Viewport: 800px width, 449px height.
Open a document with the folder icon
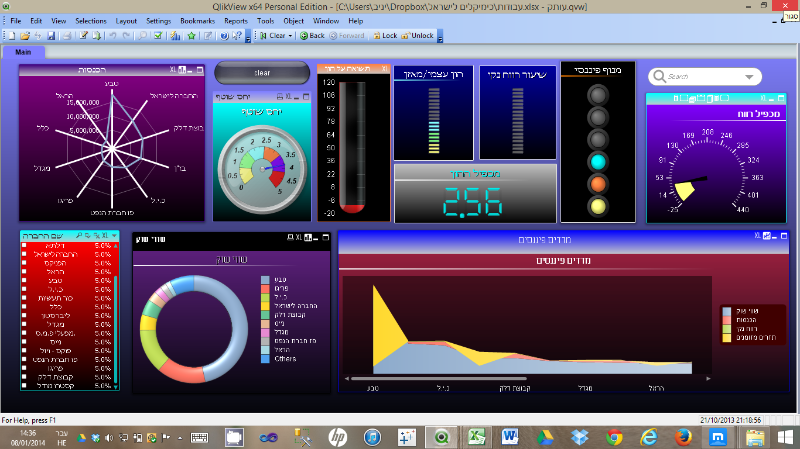click(x=24, y=36)
